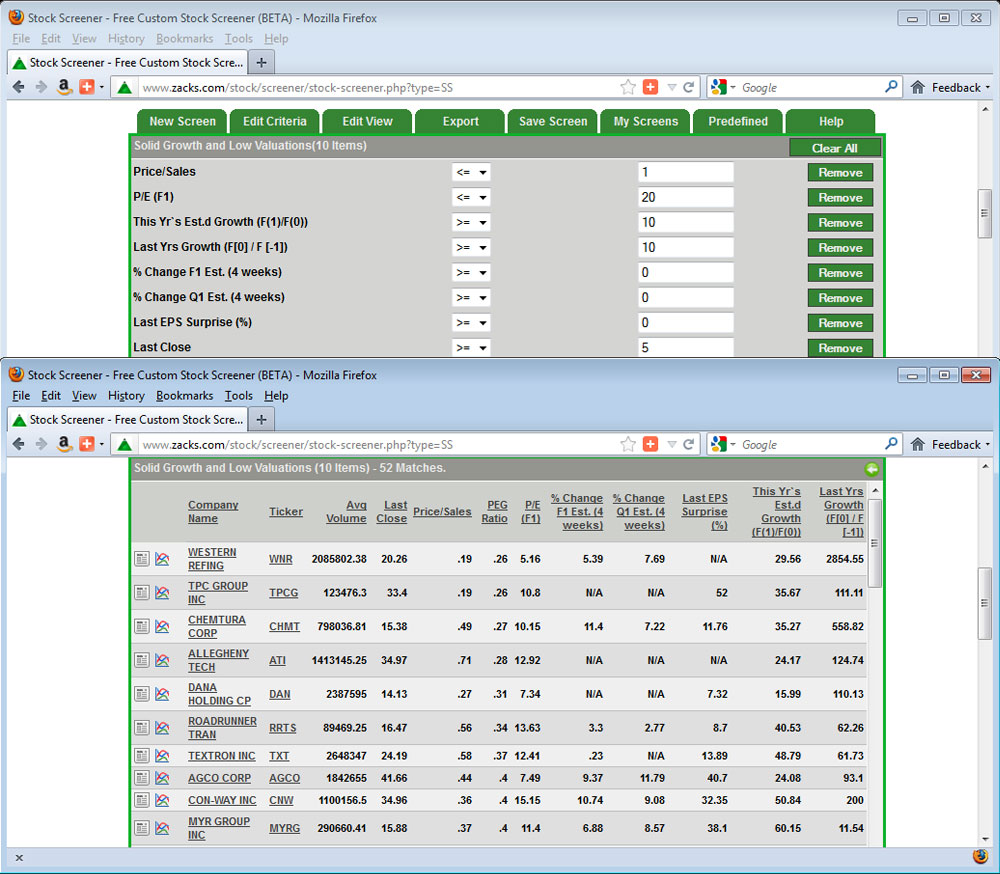
Task: Open the P/E (F1) operator dropdown
Action: coord(471,197)
